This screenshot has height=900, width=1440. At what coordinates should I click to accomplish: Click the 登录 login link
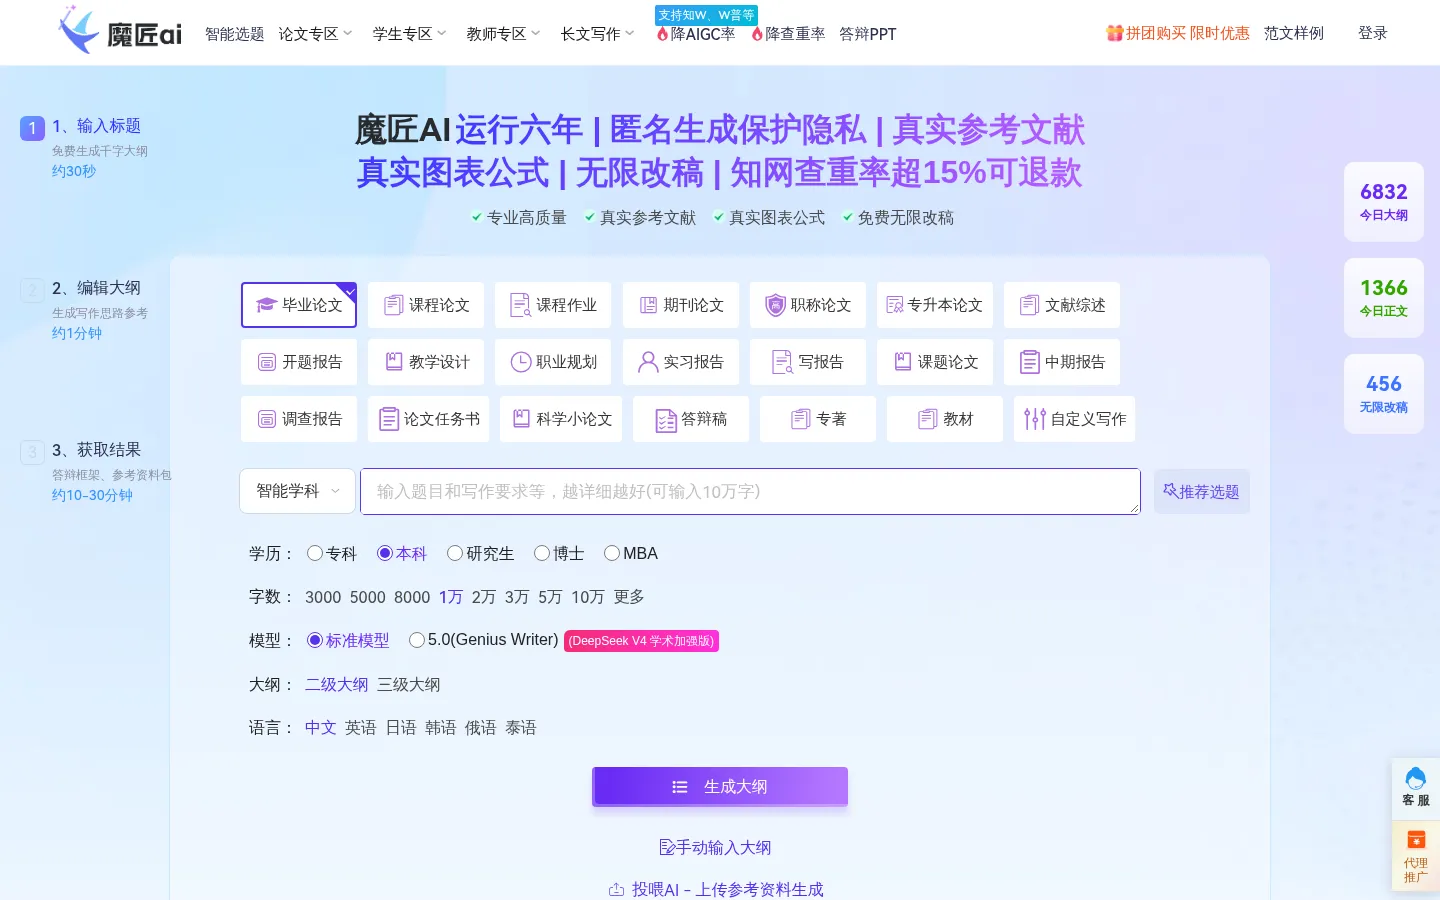pos(1373,33)
